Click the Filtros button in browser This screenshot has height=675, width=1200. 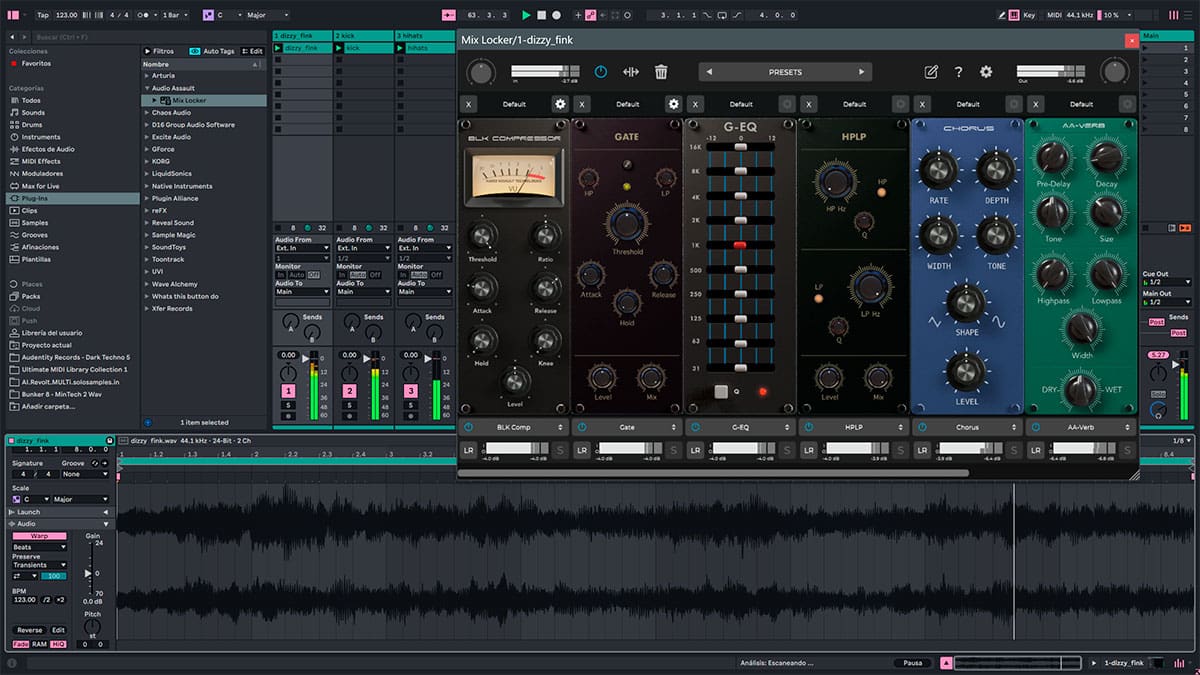pos(160,51)
